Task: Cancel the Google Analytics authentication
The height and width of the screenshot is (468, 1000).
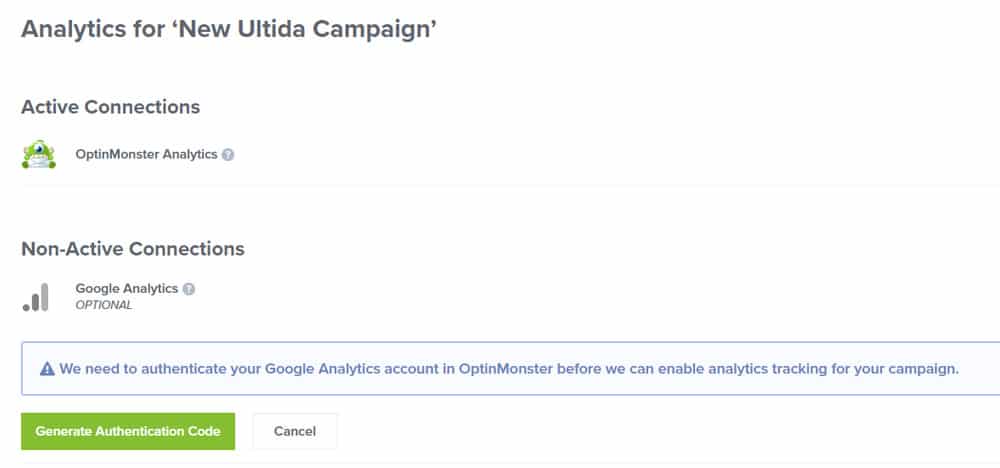Action: click(295, 432)
